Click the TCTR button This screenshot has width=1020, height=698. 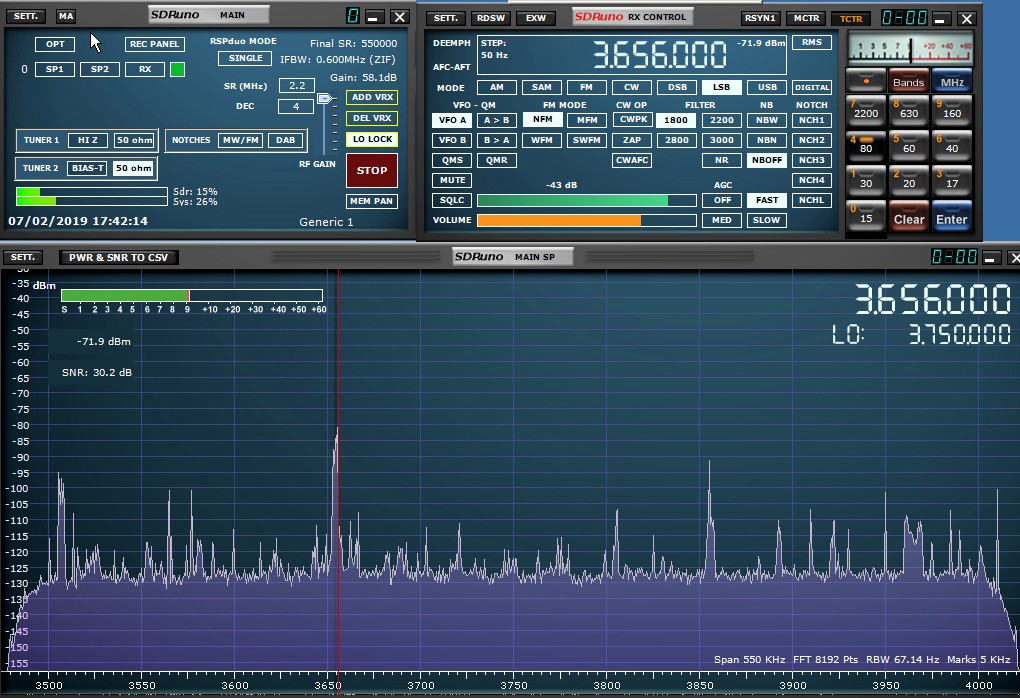click(851, 18)
